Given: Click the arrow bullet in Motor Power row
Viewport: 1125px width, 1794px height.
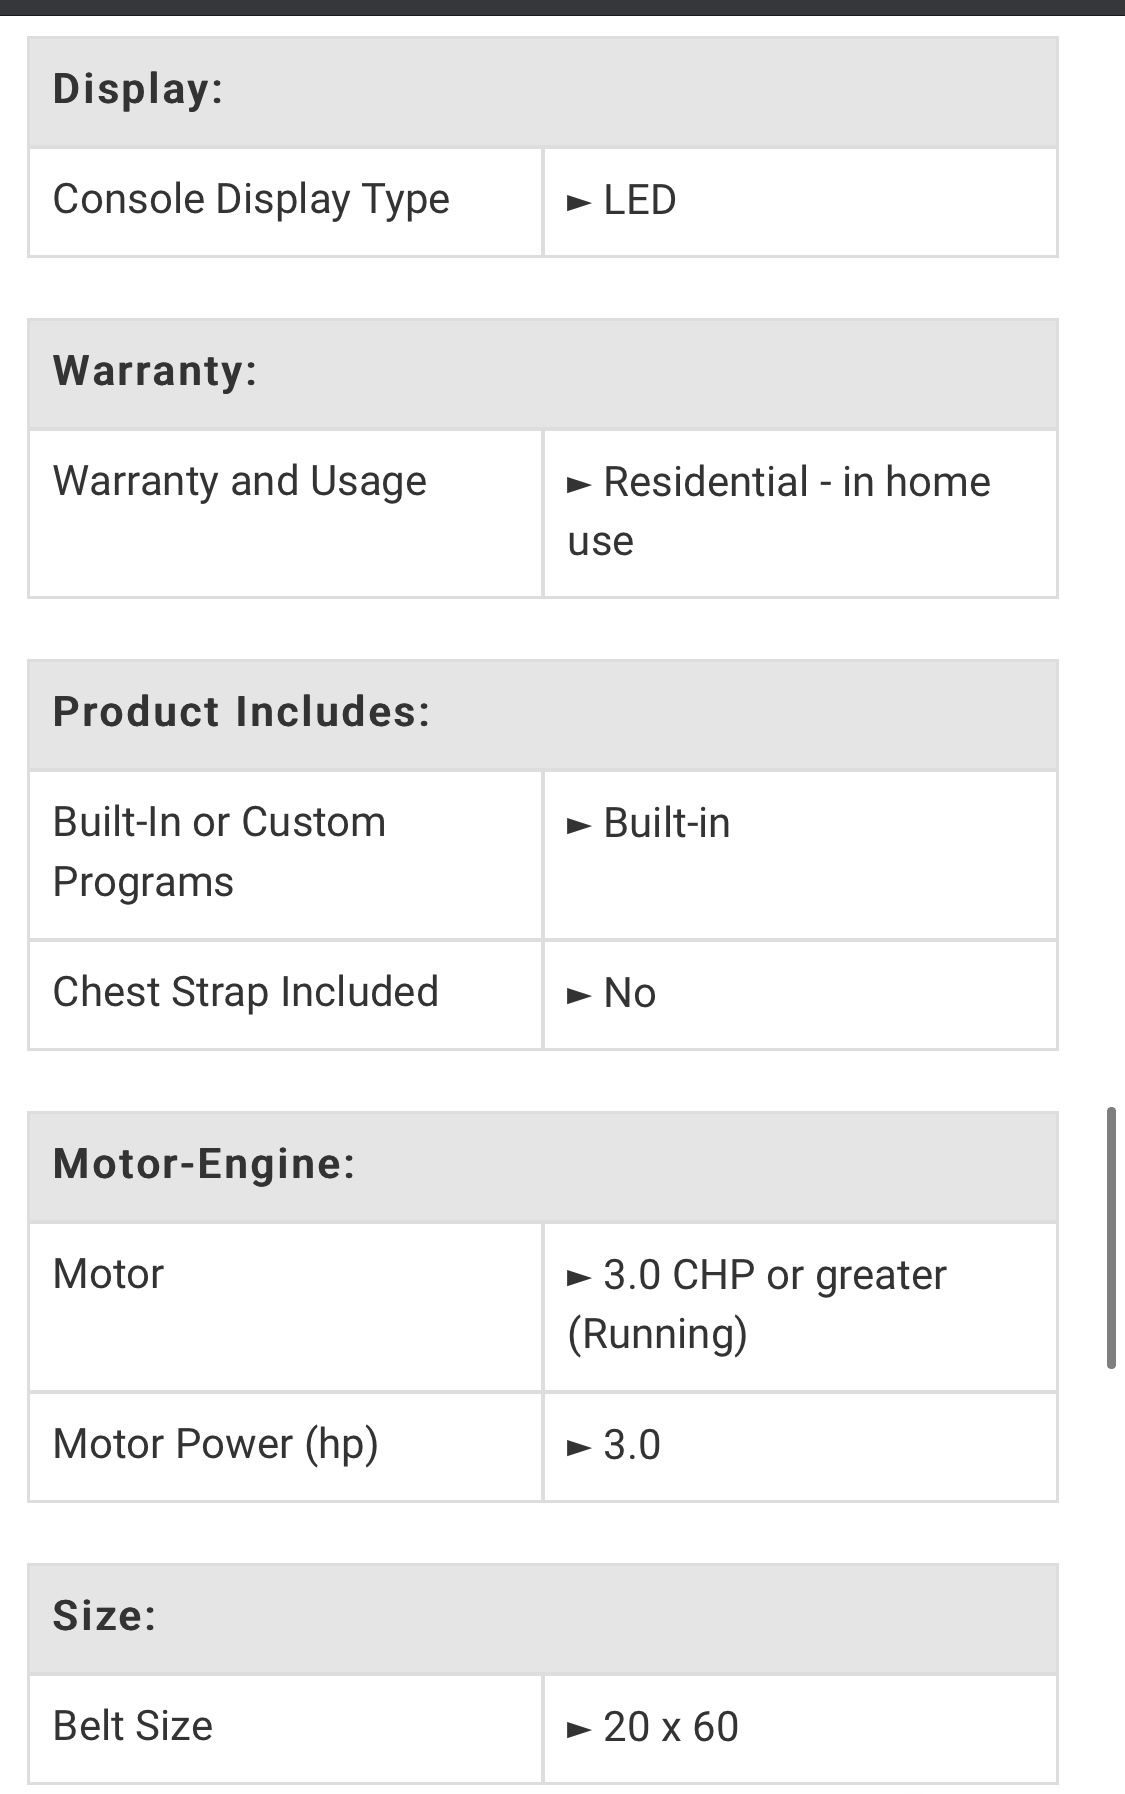Looking at the screenshot, I should coord(579,1448).
